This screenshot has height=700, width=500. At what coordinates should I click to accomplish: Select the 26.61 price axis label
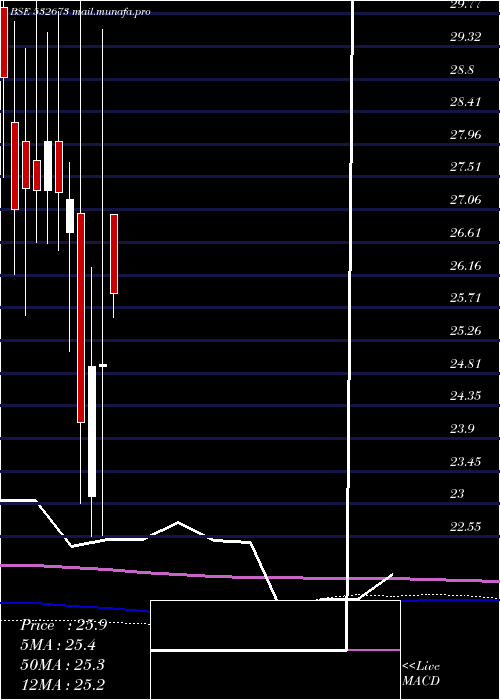tap(466, 233)
